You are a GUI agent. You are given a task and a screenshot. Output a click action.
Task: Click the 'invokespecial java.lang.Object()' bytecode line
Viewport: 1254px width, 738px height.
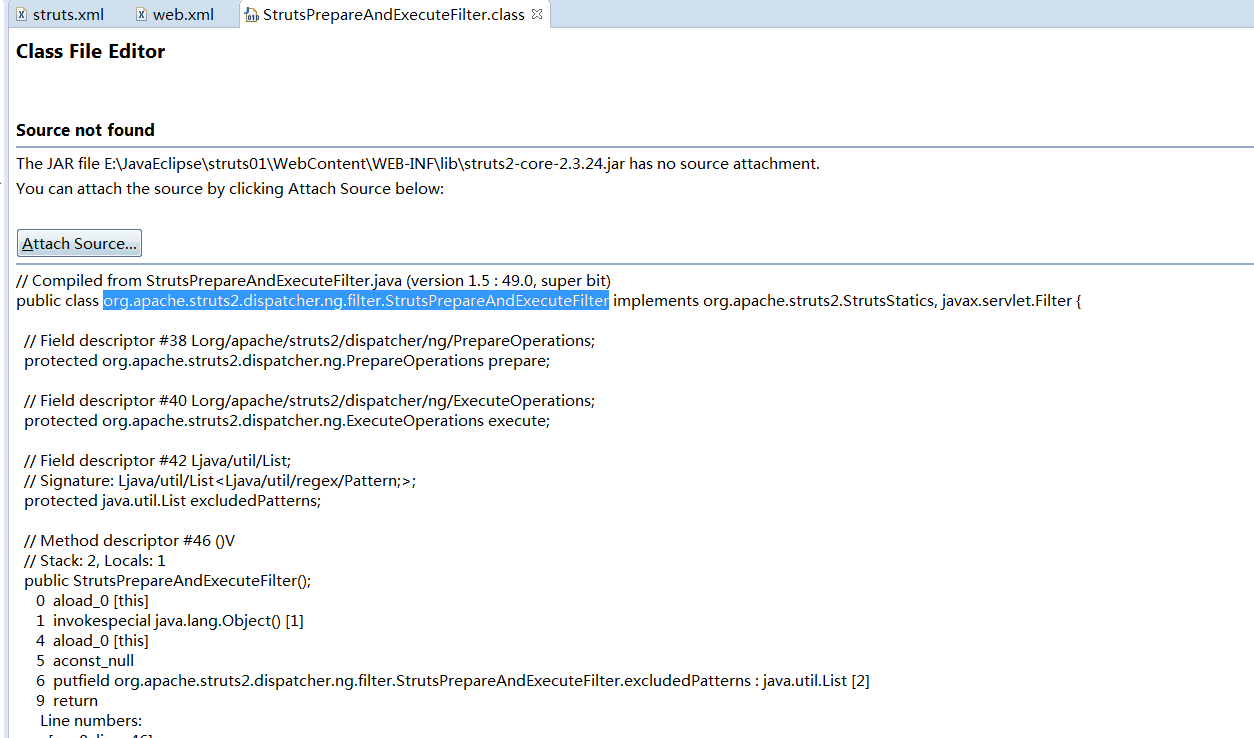pyautogui.click(x=170, y=621)
